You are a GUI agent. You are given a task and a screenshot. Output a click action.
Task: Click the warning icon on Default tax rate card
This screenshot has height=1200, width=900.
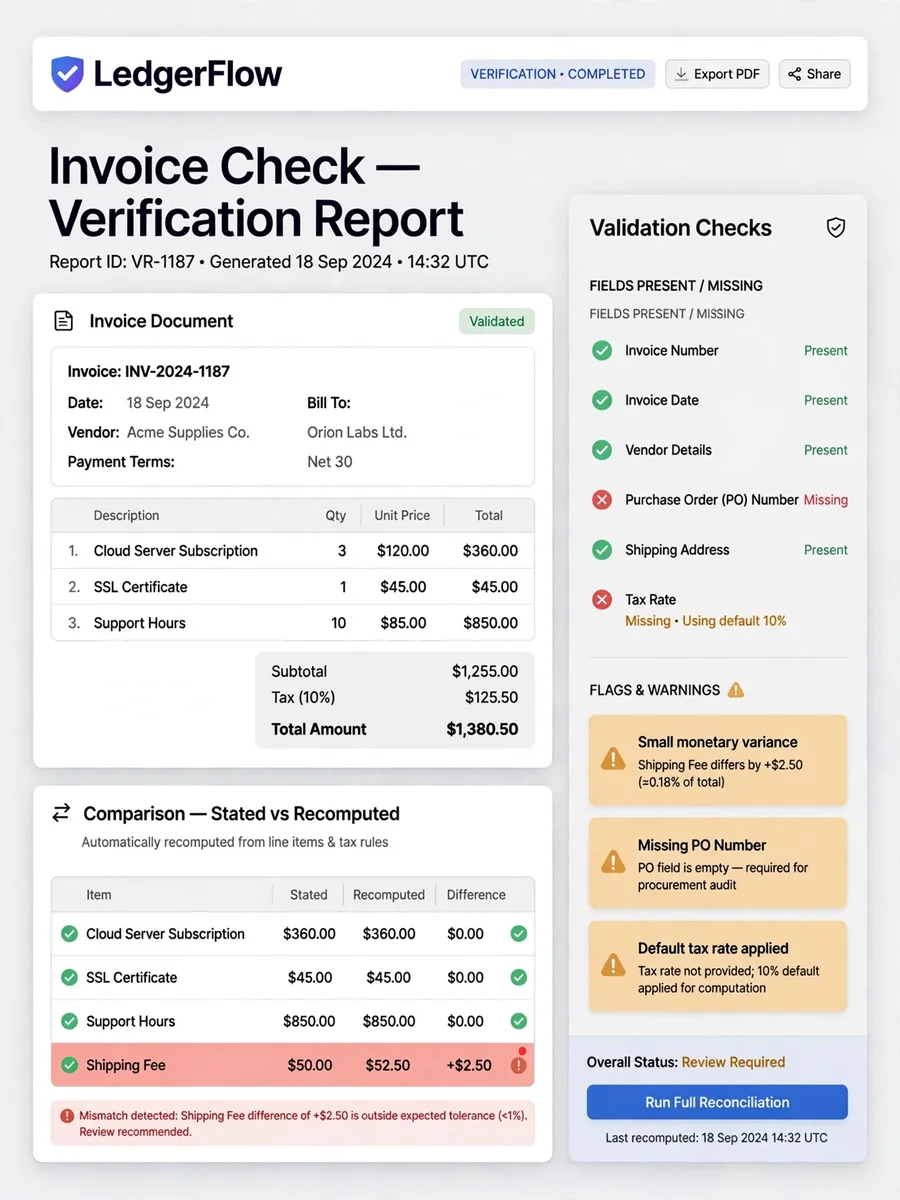613,966
